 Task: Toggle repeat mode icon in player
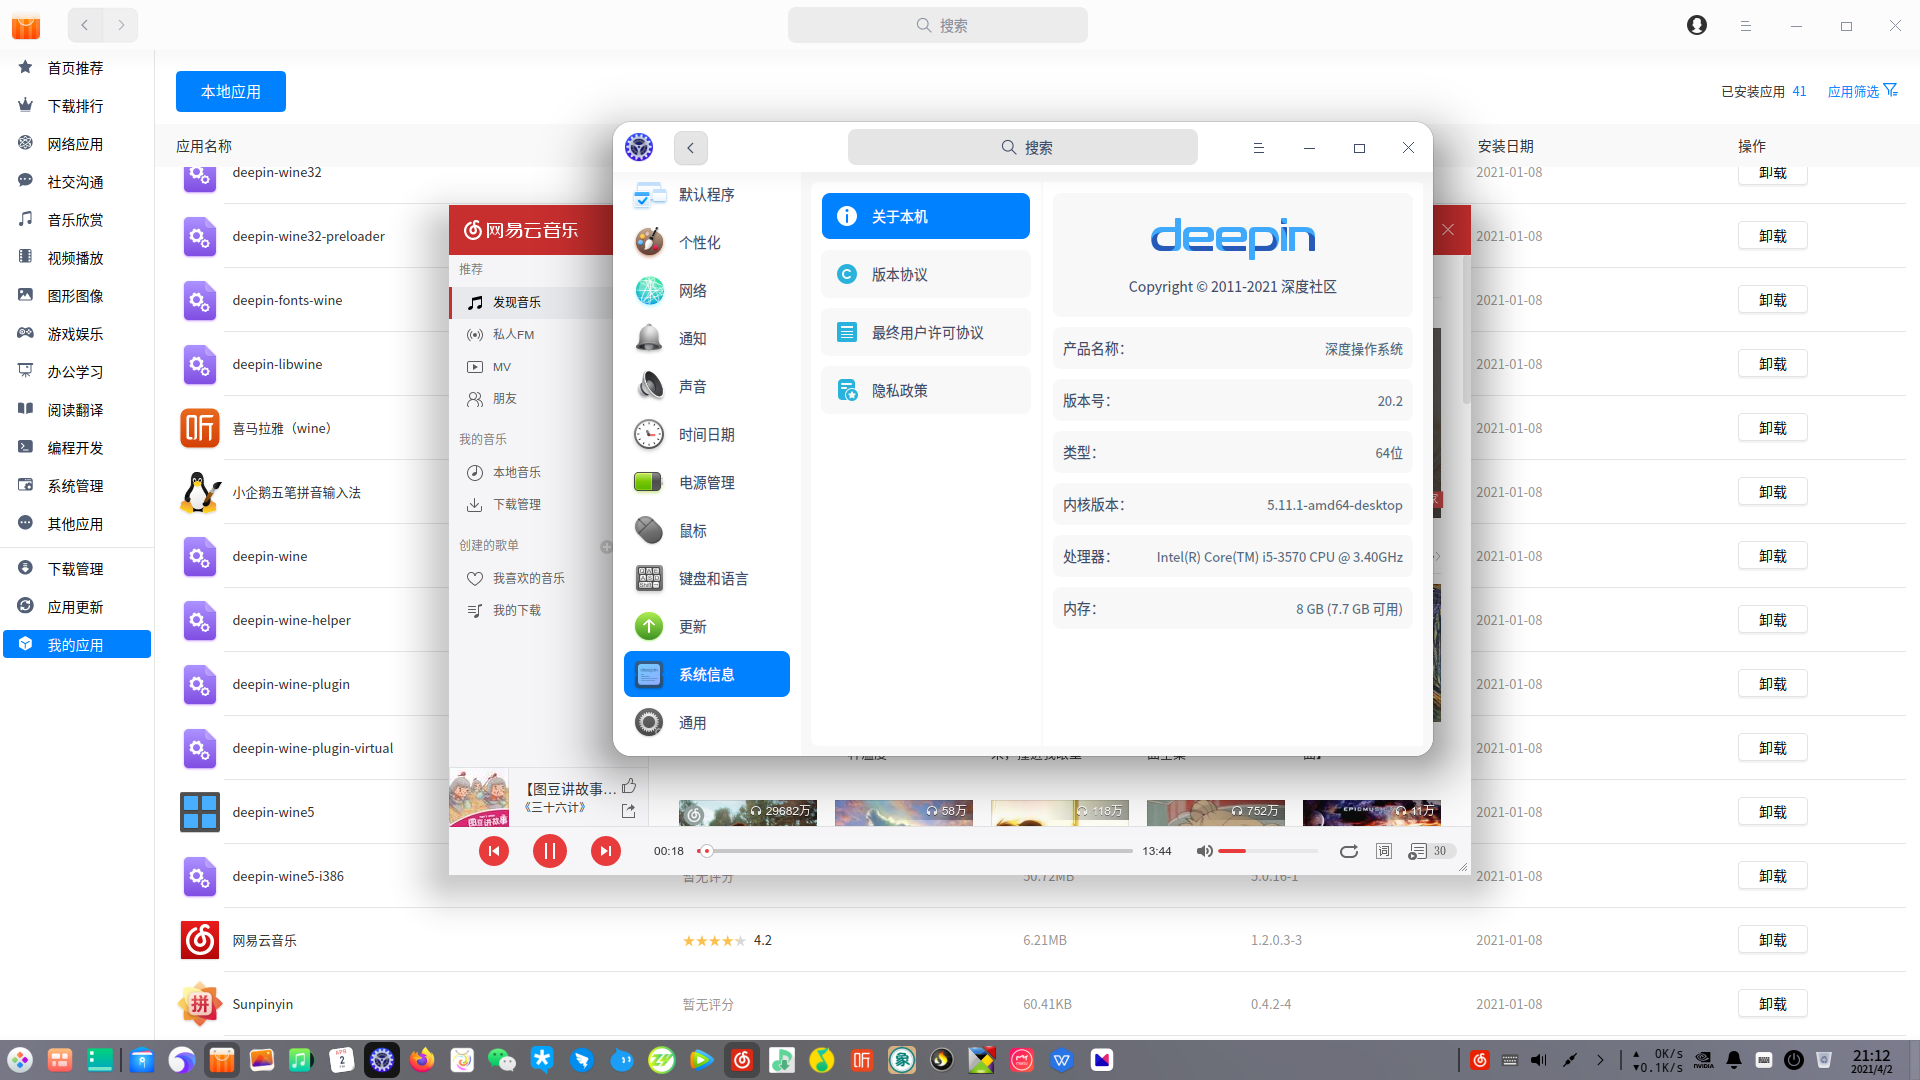coord(1348,851)
